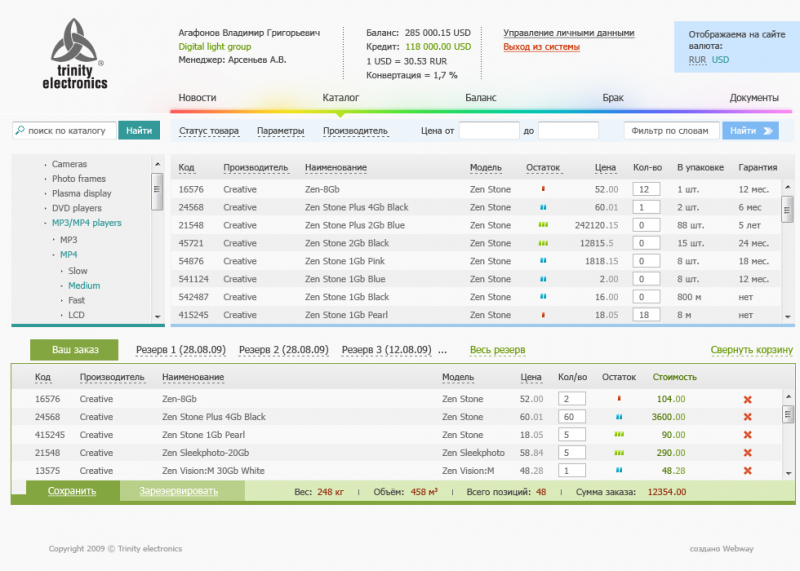Open the Производитель filter dropdown
This screenshot has width=800, height=571.
(x=355, y=131)
